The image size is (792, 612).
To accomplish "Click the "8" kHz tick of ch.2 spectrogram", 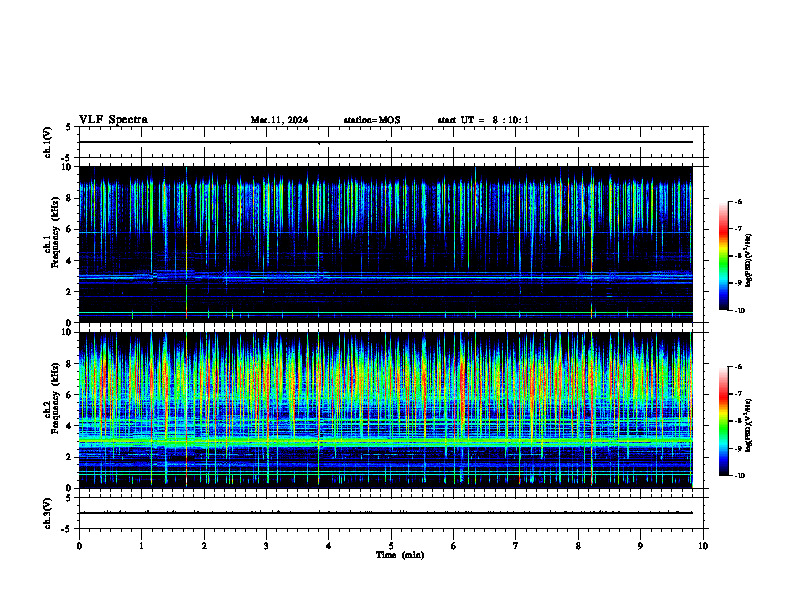I will click(71, 363).
